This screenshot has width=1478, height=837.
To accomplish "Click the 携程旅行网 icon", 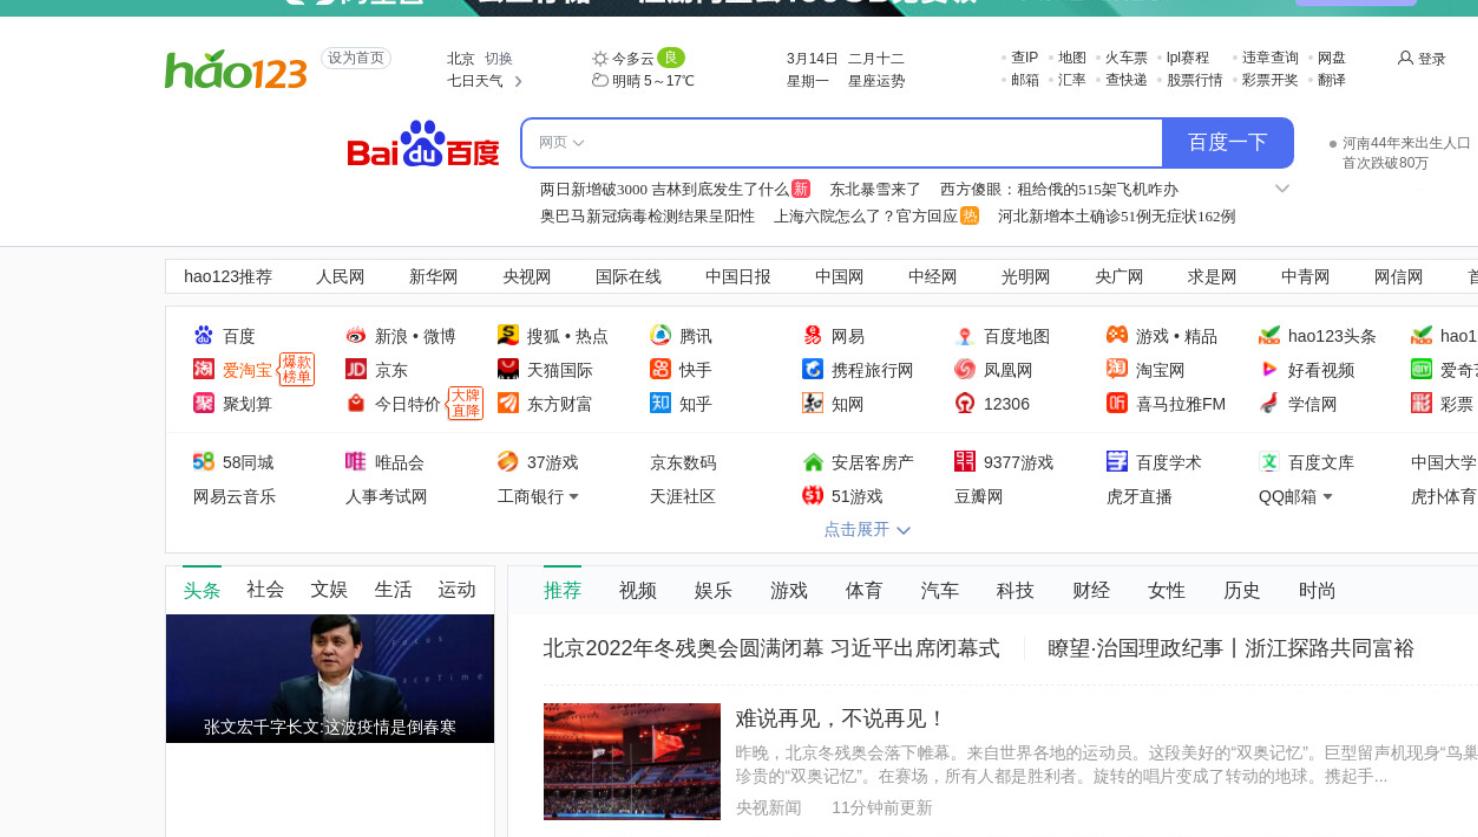I will (x=813, y=369).
